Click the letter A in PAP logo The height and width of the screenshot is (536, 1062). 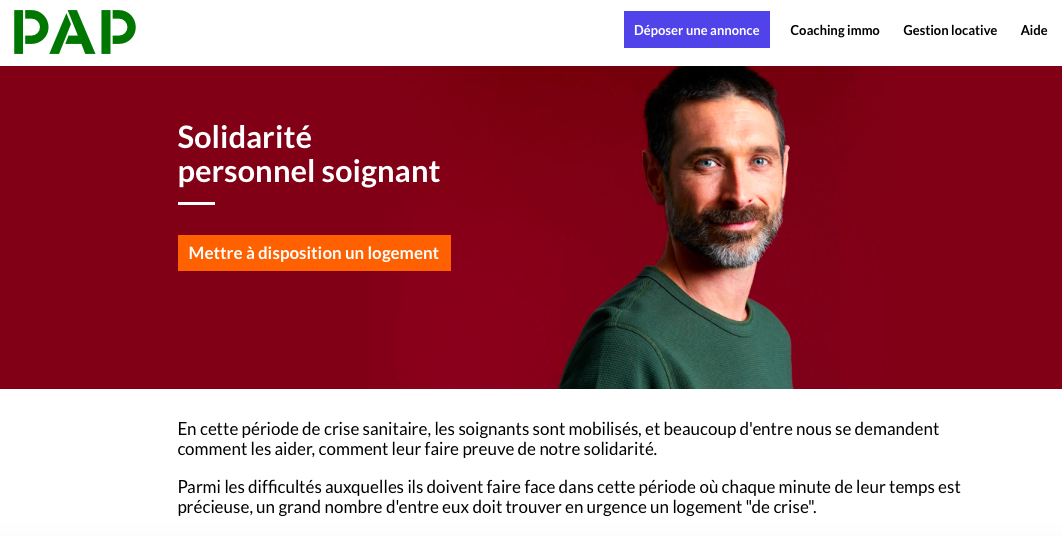pyautogui.click(x=73, y=32)
